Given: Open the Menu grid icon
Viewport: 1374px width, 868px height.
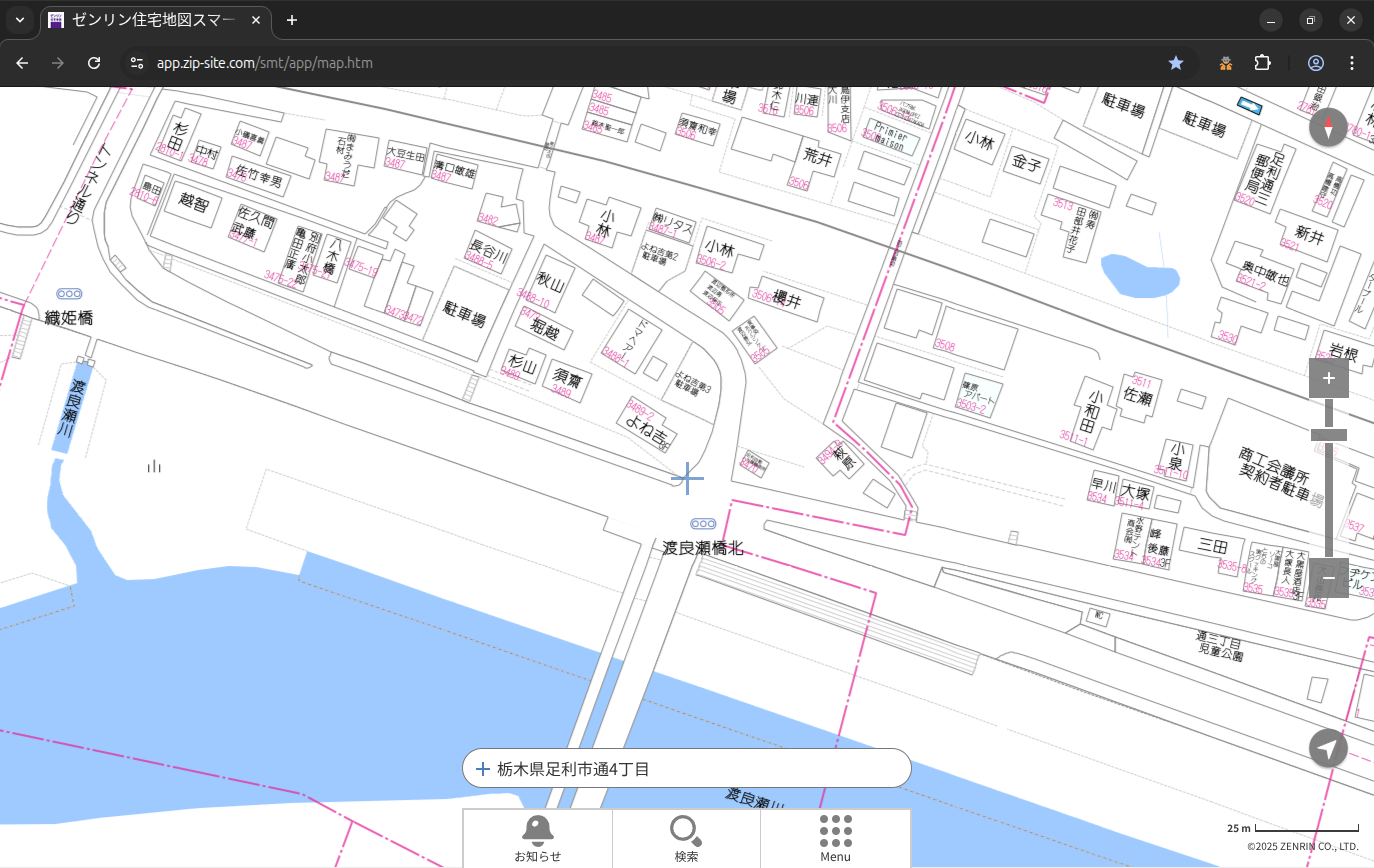Looking at the screenshot, I should tap(835, 837).
